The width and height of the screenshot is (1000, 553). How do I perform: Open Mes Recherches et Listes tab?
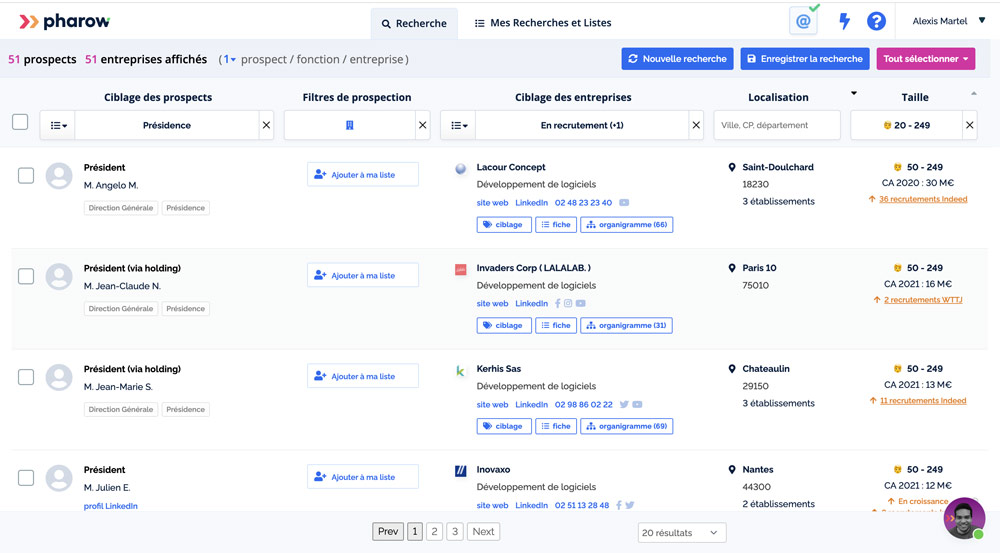point(543,23)
